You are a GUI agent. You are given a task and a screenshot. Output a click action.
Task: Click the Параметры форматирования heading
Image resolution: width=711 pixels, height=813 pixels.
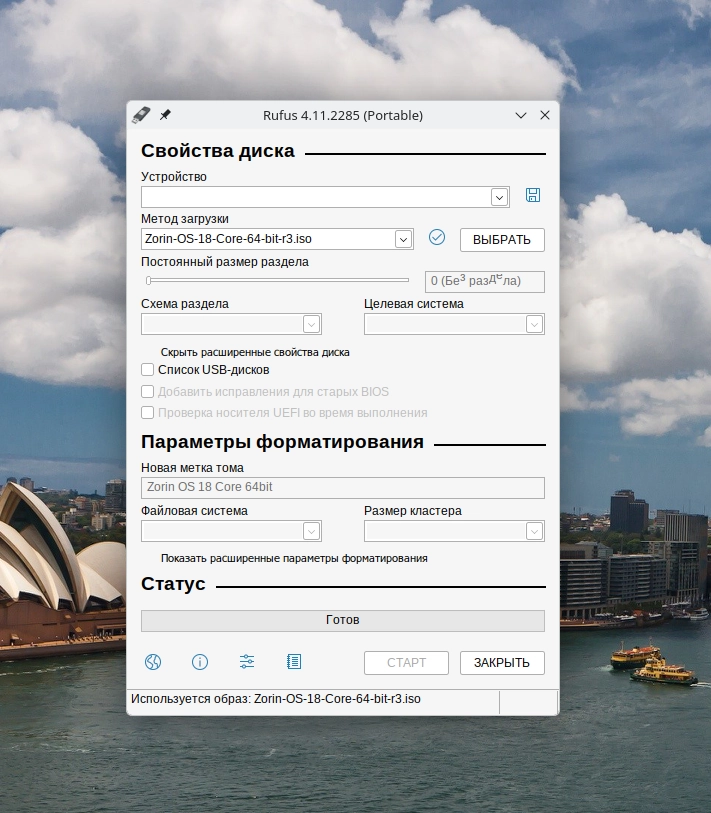coord(282,442)
